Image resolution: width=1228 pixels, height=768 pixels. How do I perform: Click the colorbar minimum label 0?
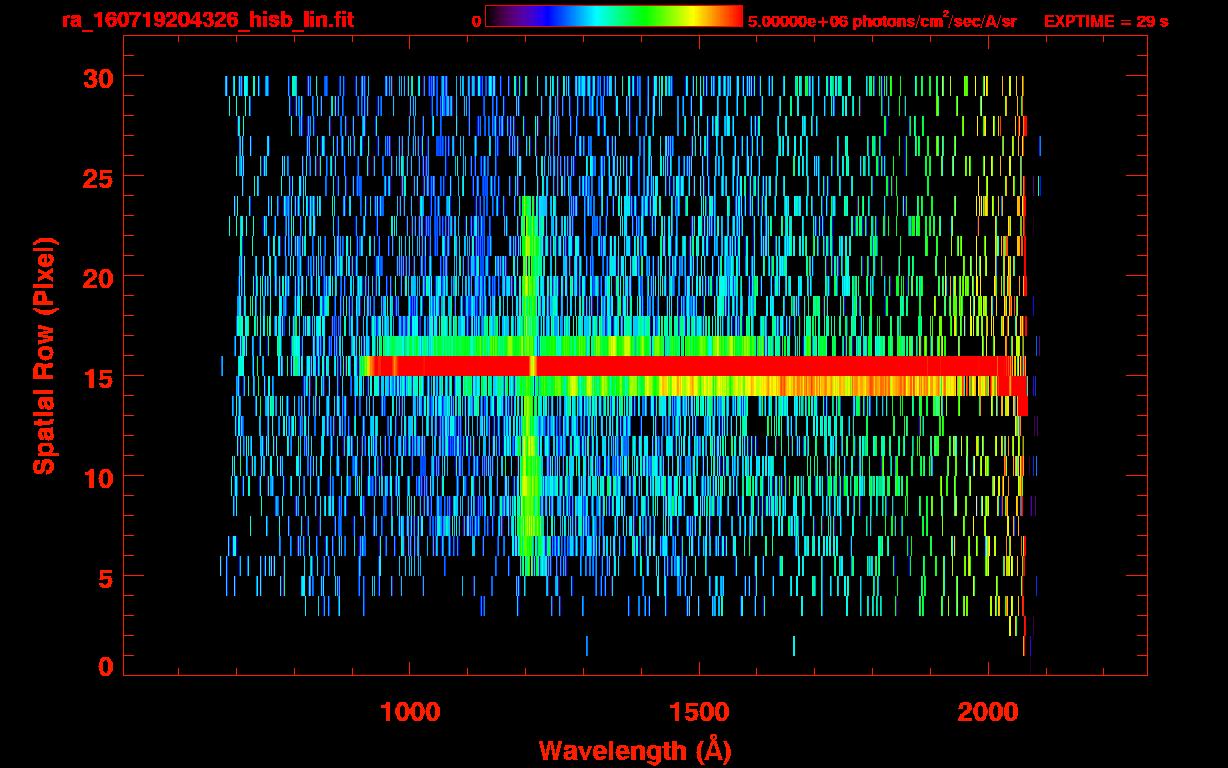(476, 21)
